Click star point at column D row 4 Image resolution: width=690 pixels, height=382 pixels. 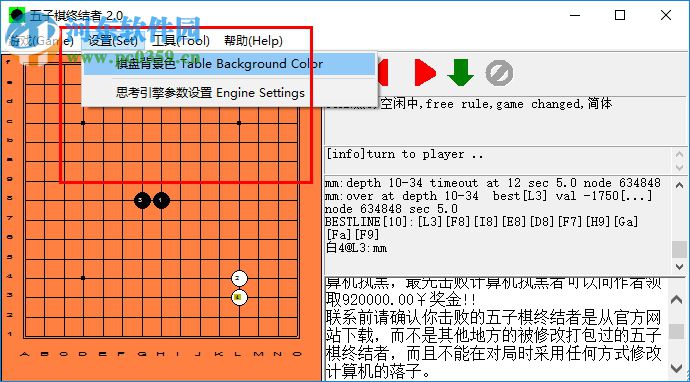[x=83, y=278]
